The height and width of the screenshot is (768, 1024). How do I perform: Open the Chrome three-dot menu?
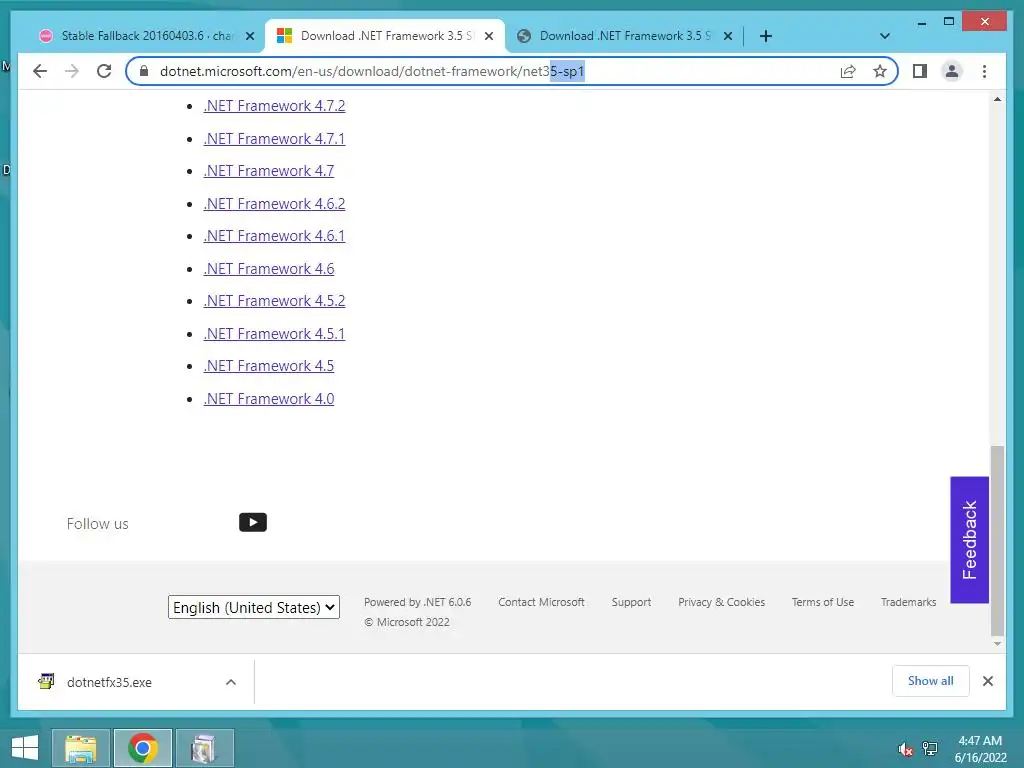(984, 71)
